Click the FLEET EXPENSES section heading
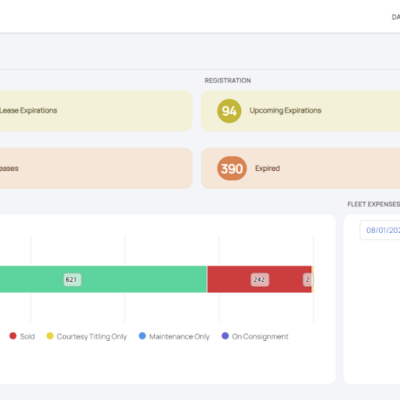Viewport: 400px width, 400px height. [374, 204]
